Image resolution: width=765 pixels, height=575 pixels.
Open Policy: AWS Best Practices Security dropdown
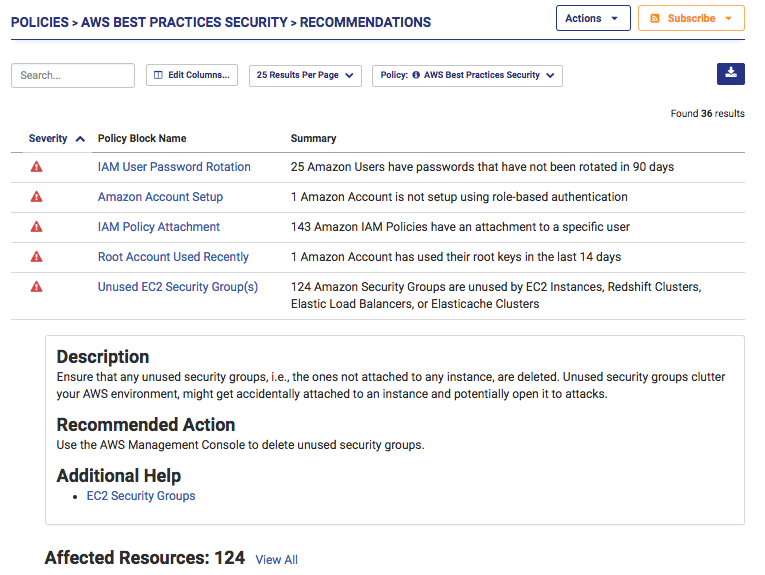pyautogui.click(x=467, y=76)
